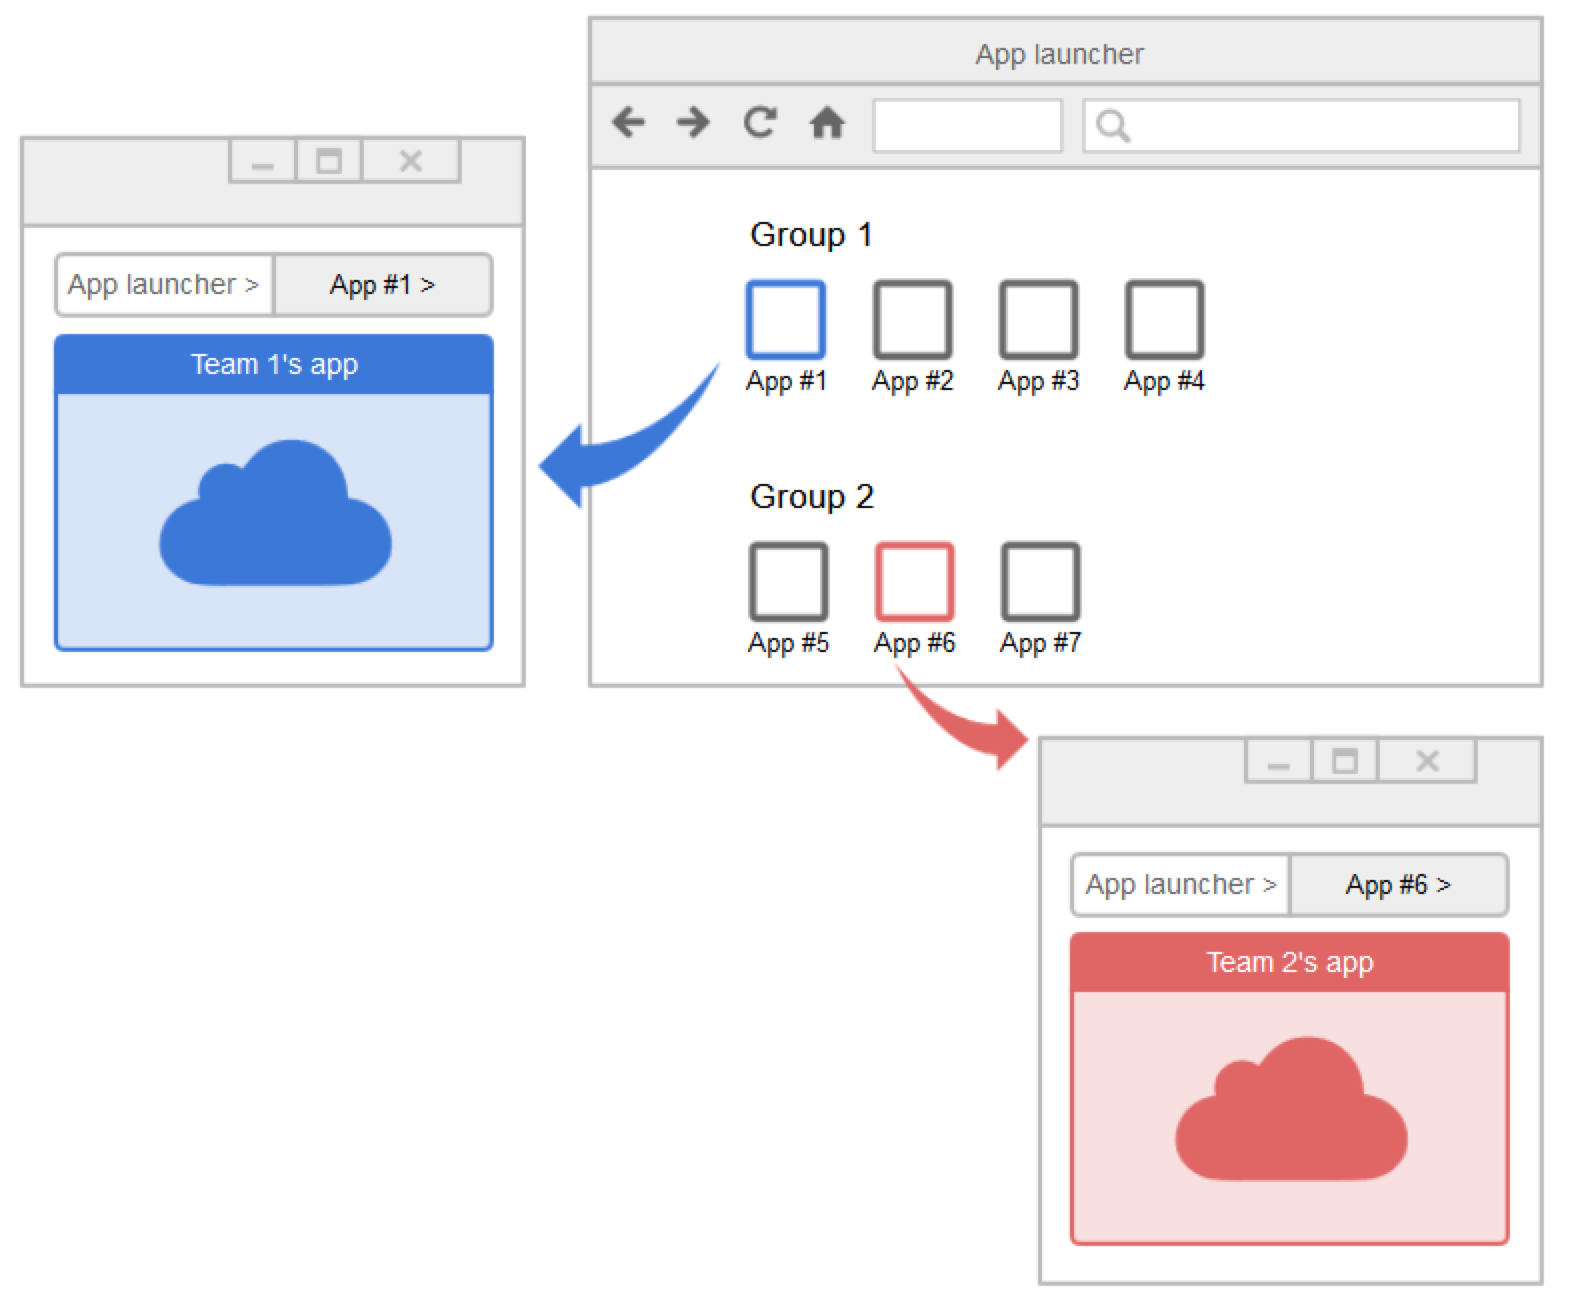Image resolution: width=1578 pixels, height=1306 pixels.
Task: Click the Team 2's app header
Action: click(1290, 963)
